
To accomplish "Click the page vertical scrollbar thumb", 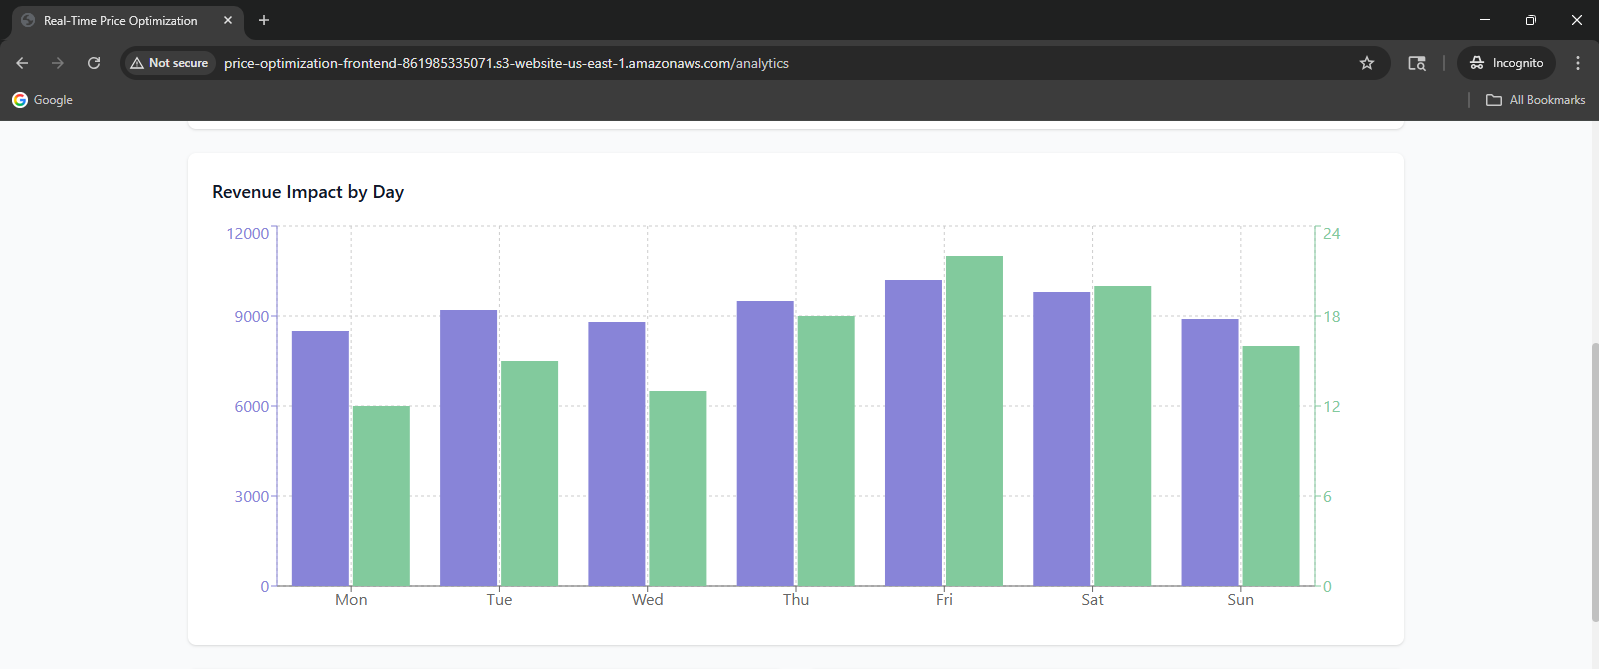I will point(1594,482).
